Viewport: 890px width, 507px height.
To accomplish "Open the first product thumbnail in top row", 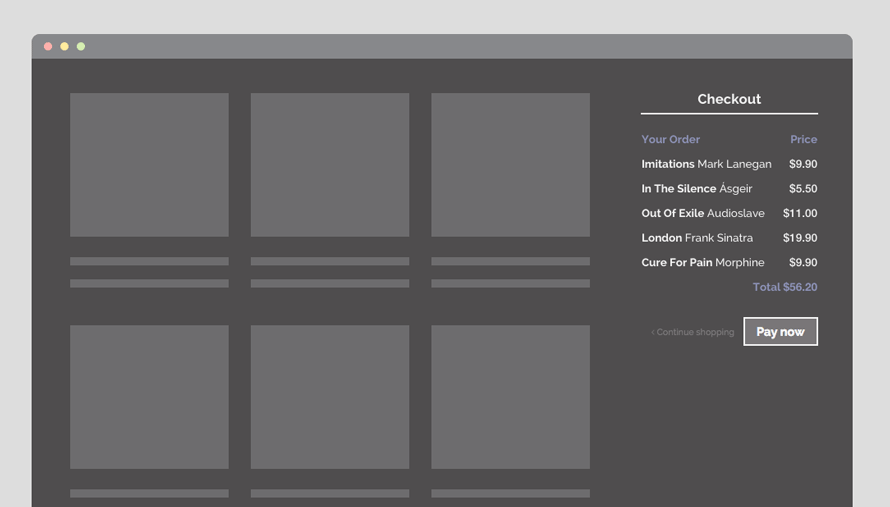I will (149, 165).
